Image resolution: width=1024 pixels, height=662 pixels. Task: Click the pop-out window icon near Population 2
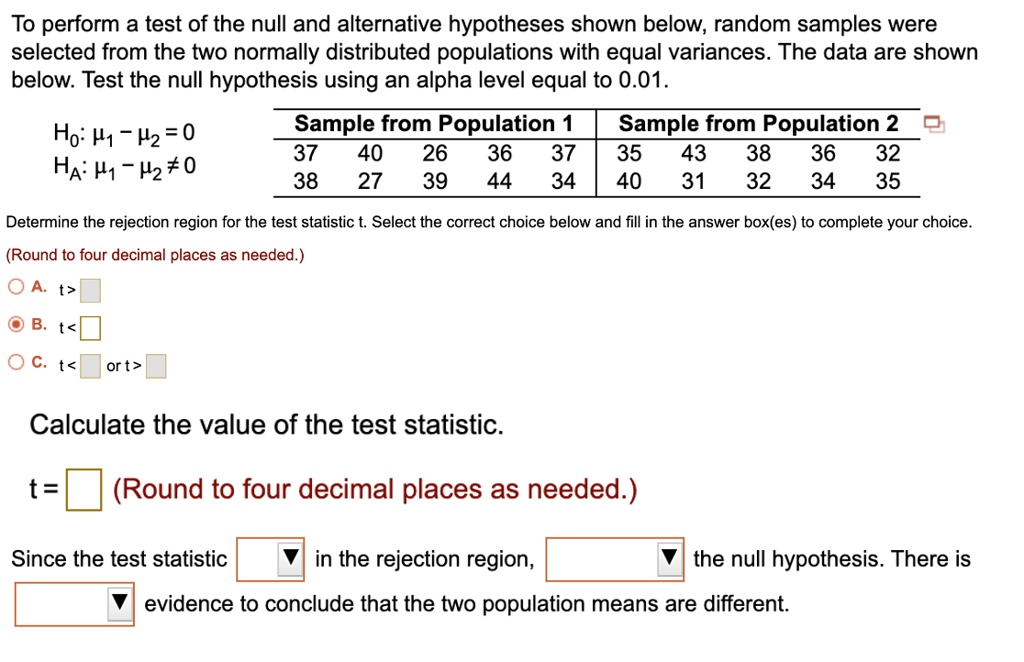tap(933, 122)
